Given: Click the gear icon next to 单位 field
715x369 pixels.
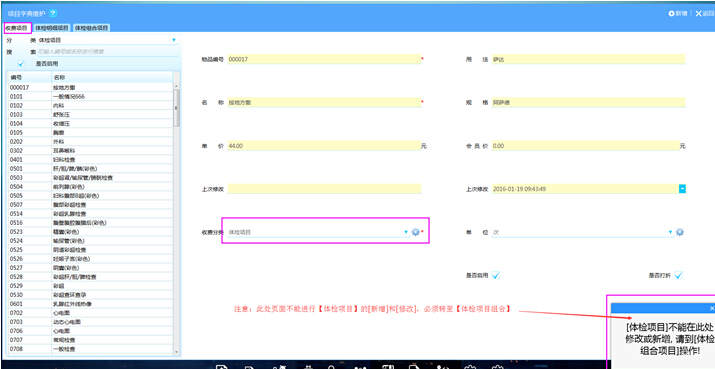Looking at the screenshot, I should coord(680,232).
